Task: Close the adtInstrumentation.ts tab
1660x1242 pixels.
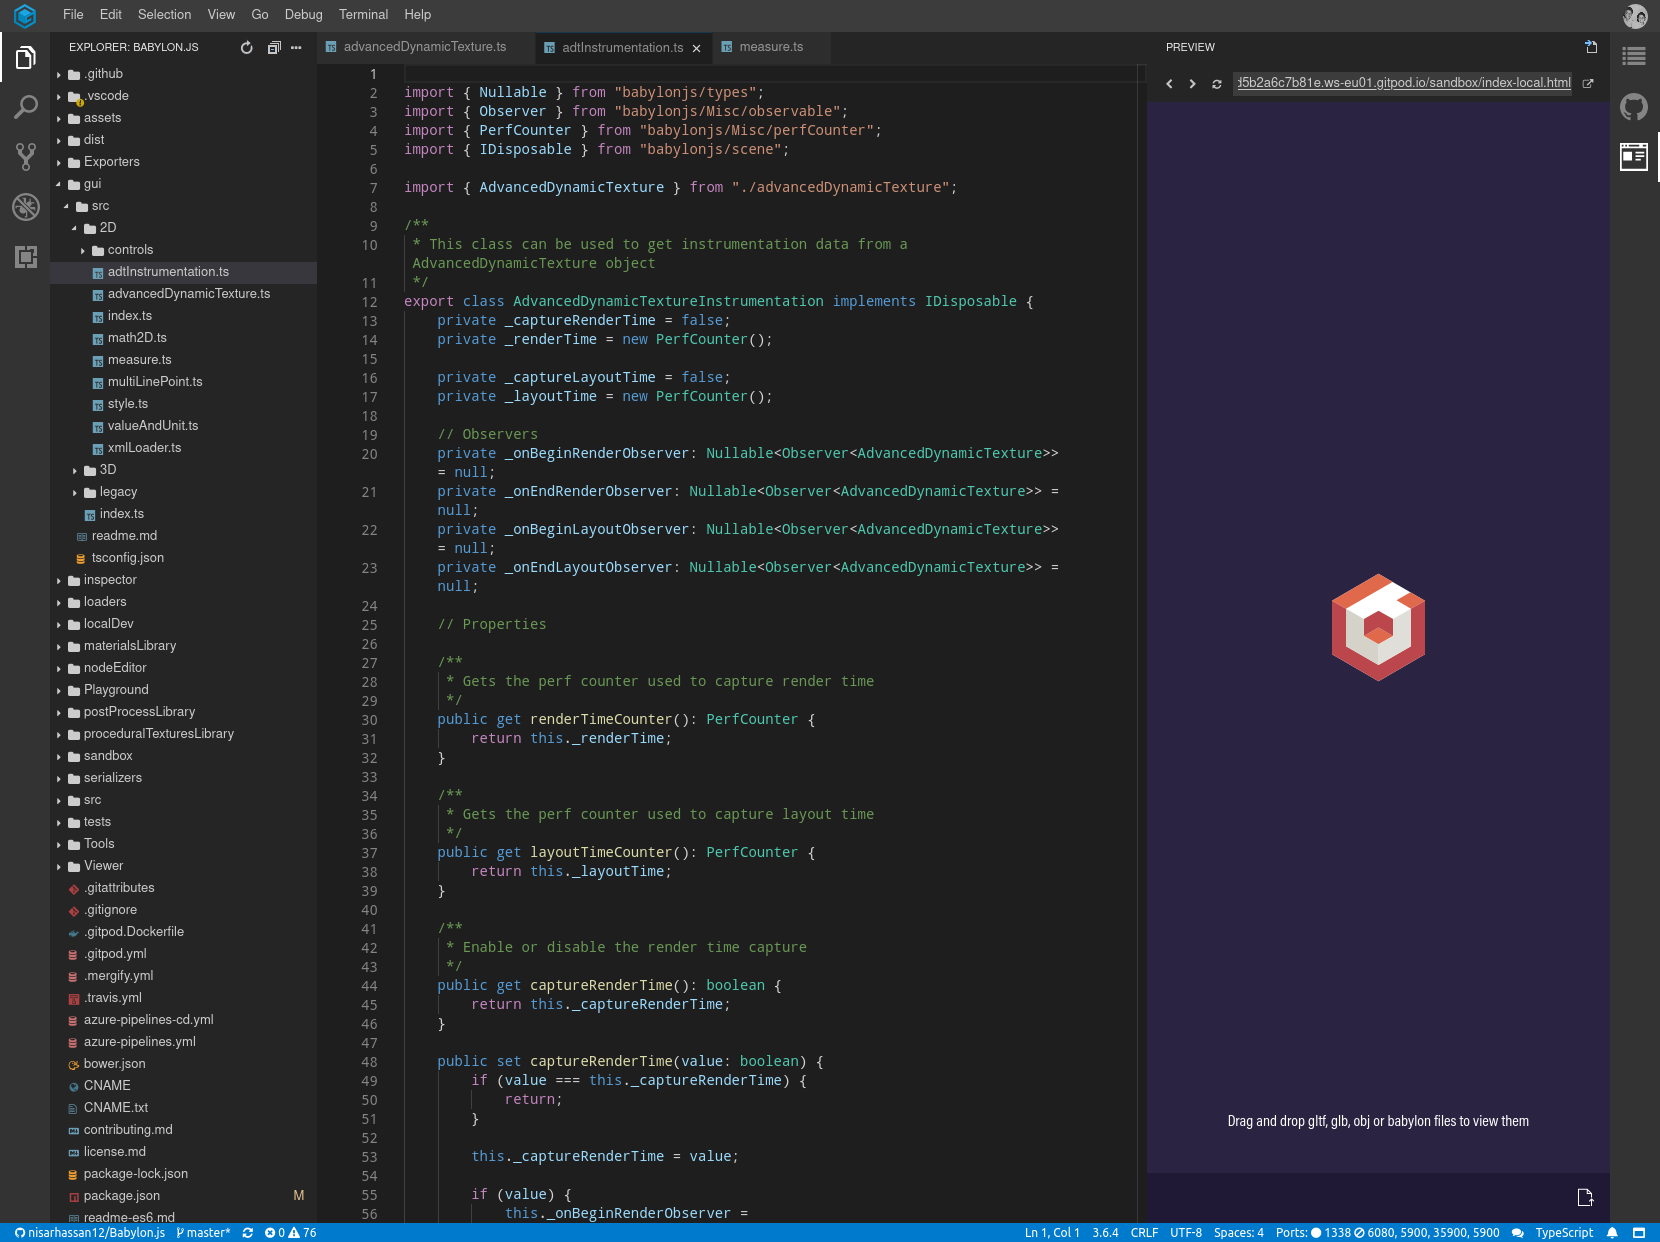Action: coord(697,48)
